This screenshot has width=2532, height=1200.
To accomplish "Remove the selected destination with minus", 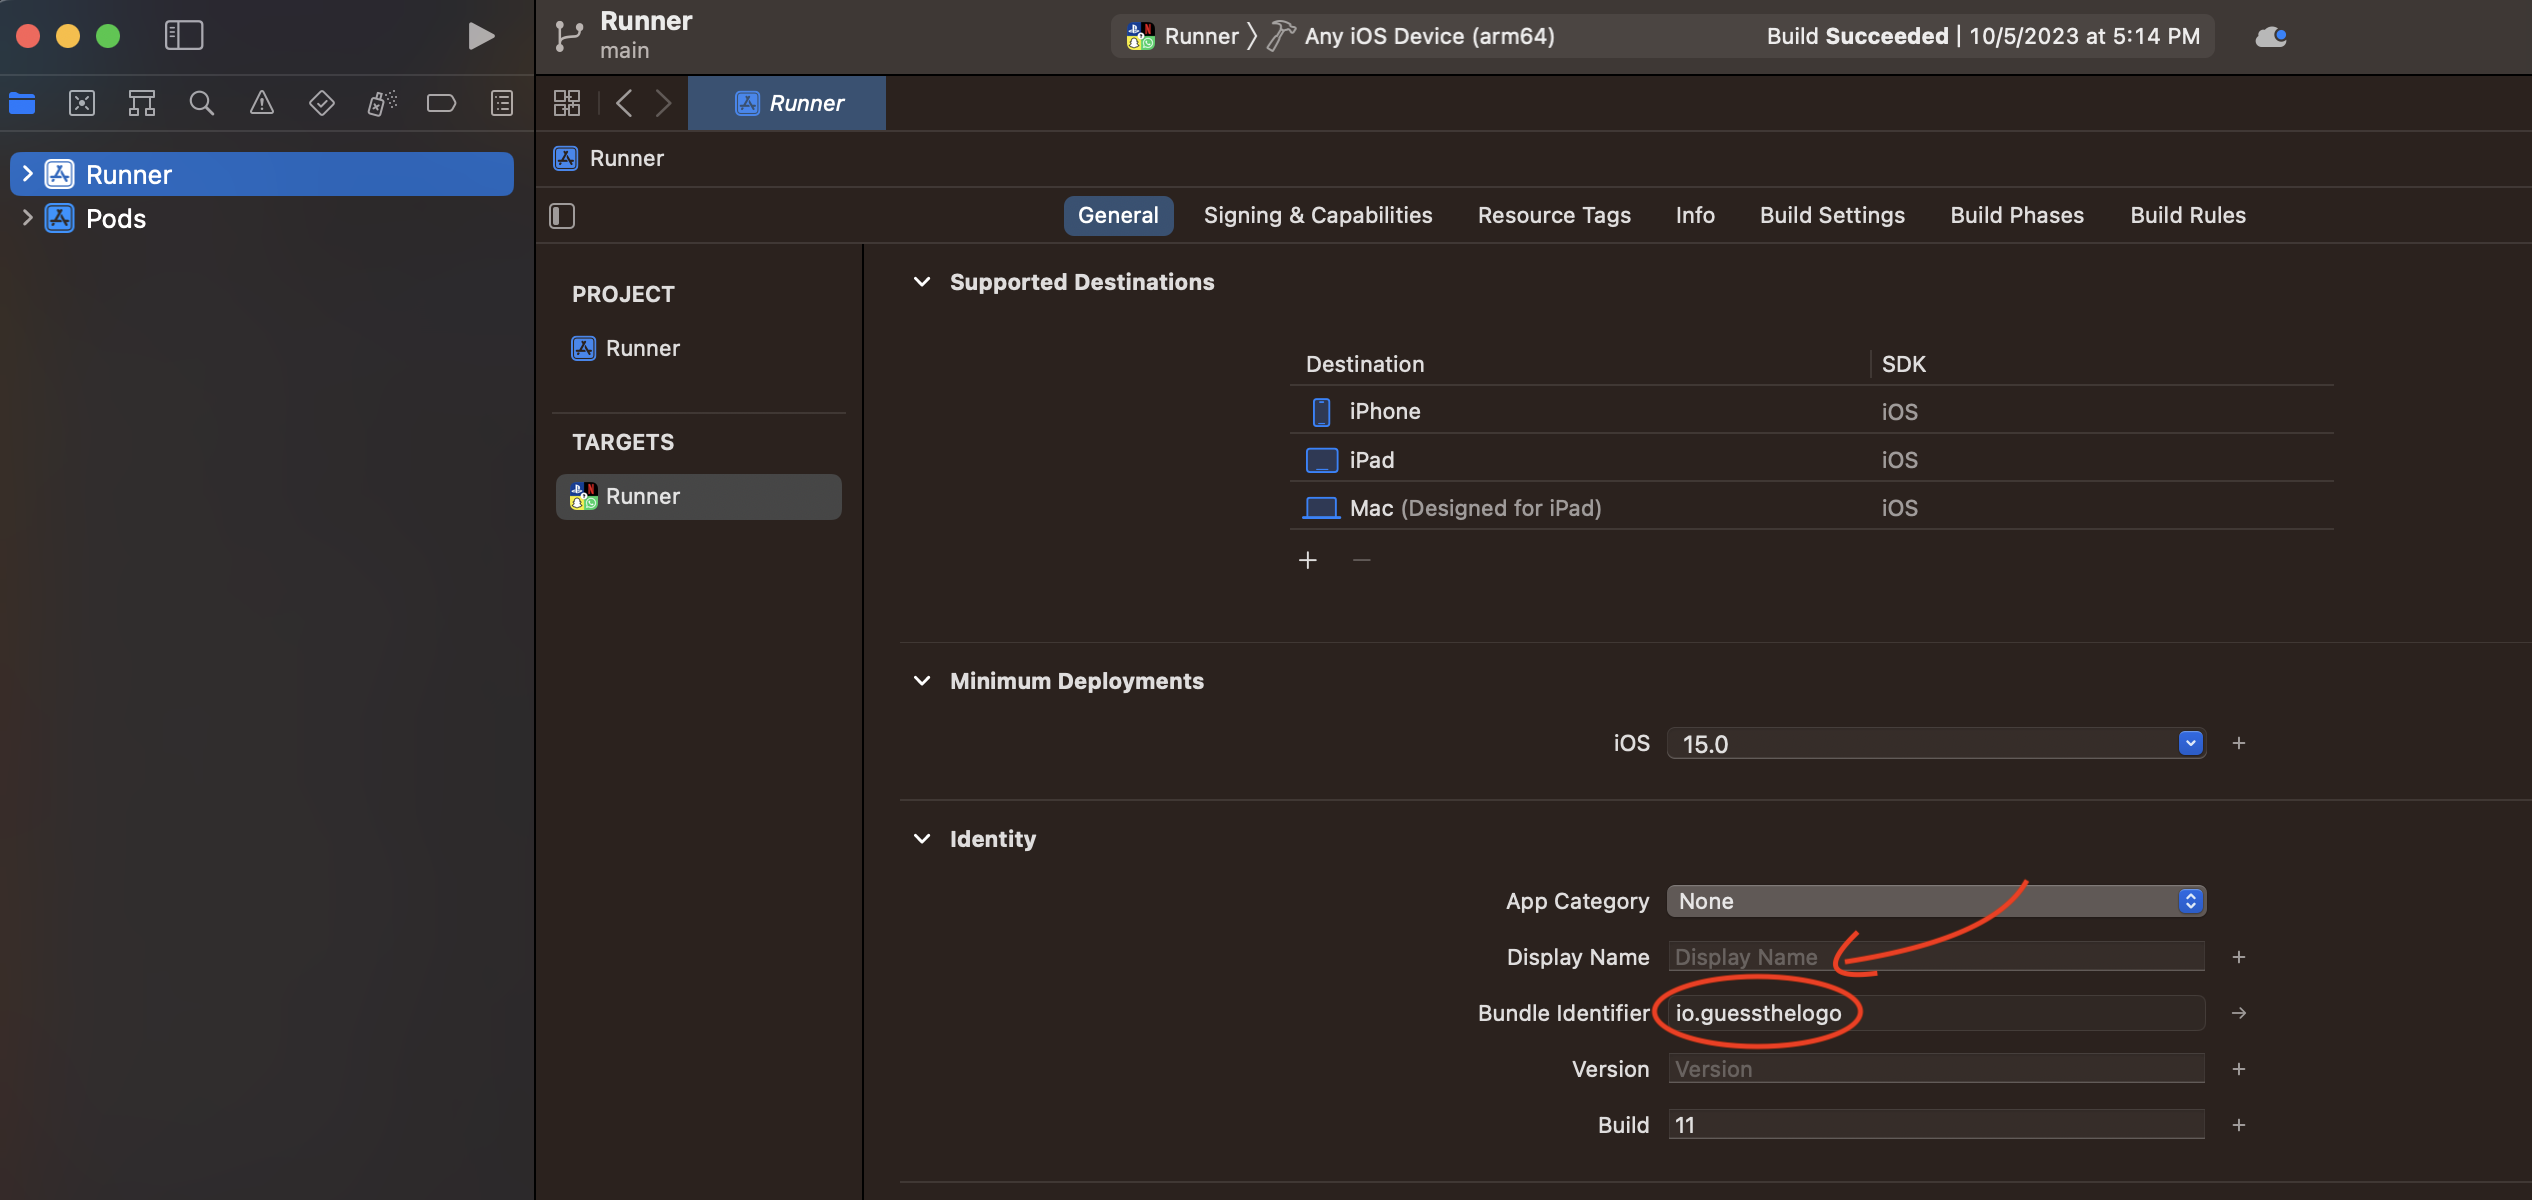I will pos(1362,560).
